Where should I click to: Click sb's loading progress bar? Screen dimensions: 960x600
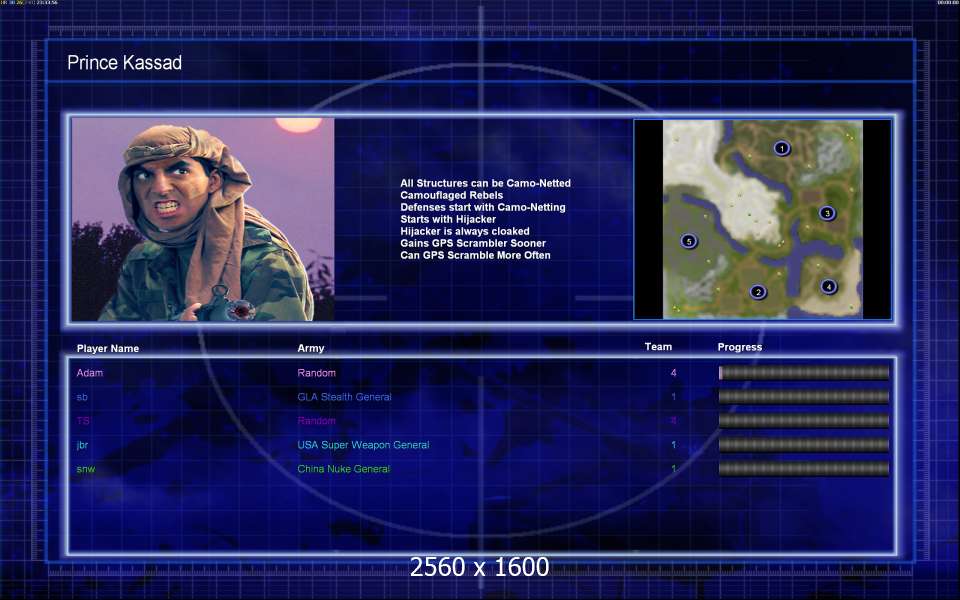coord(803,397)
